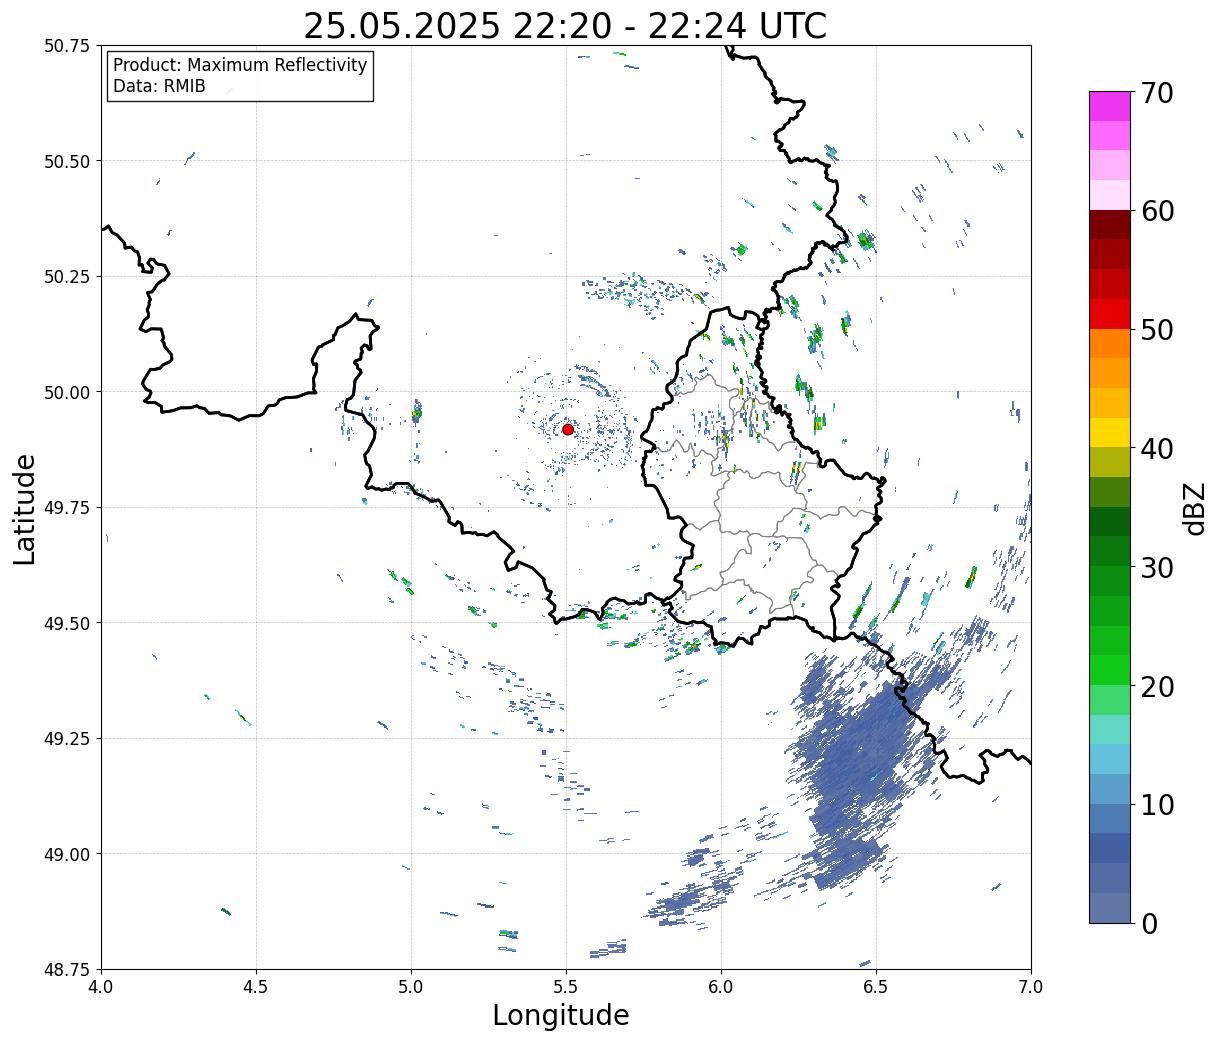Click the latitude tick label 49.00
Viewport: 1219px width, 1040px height.
(x=67, y=854)
